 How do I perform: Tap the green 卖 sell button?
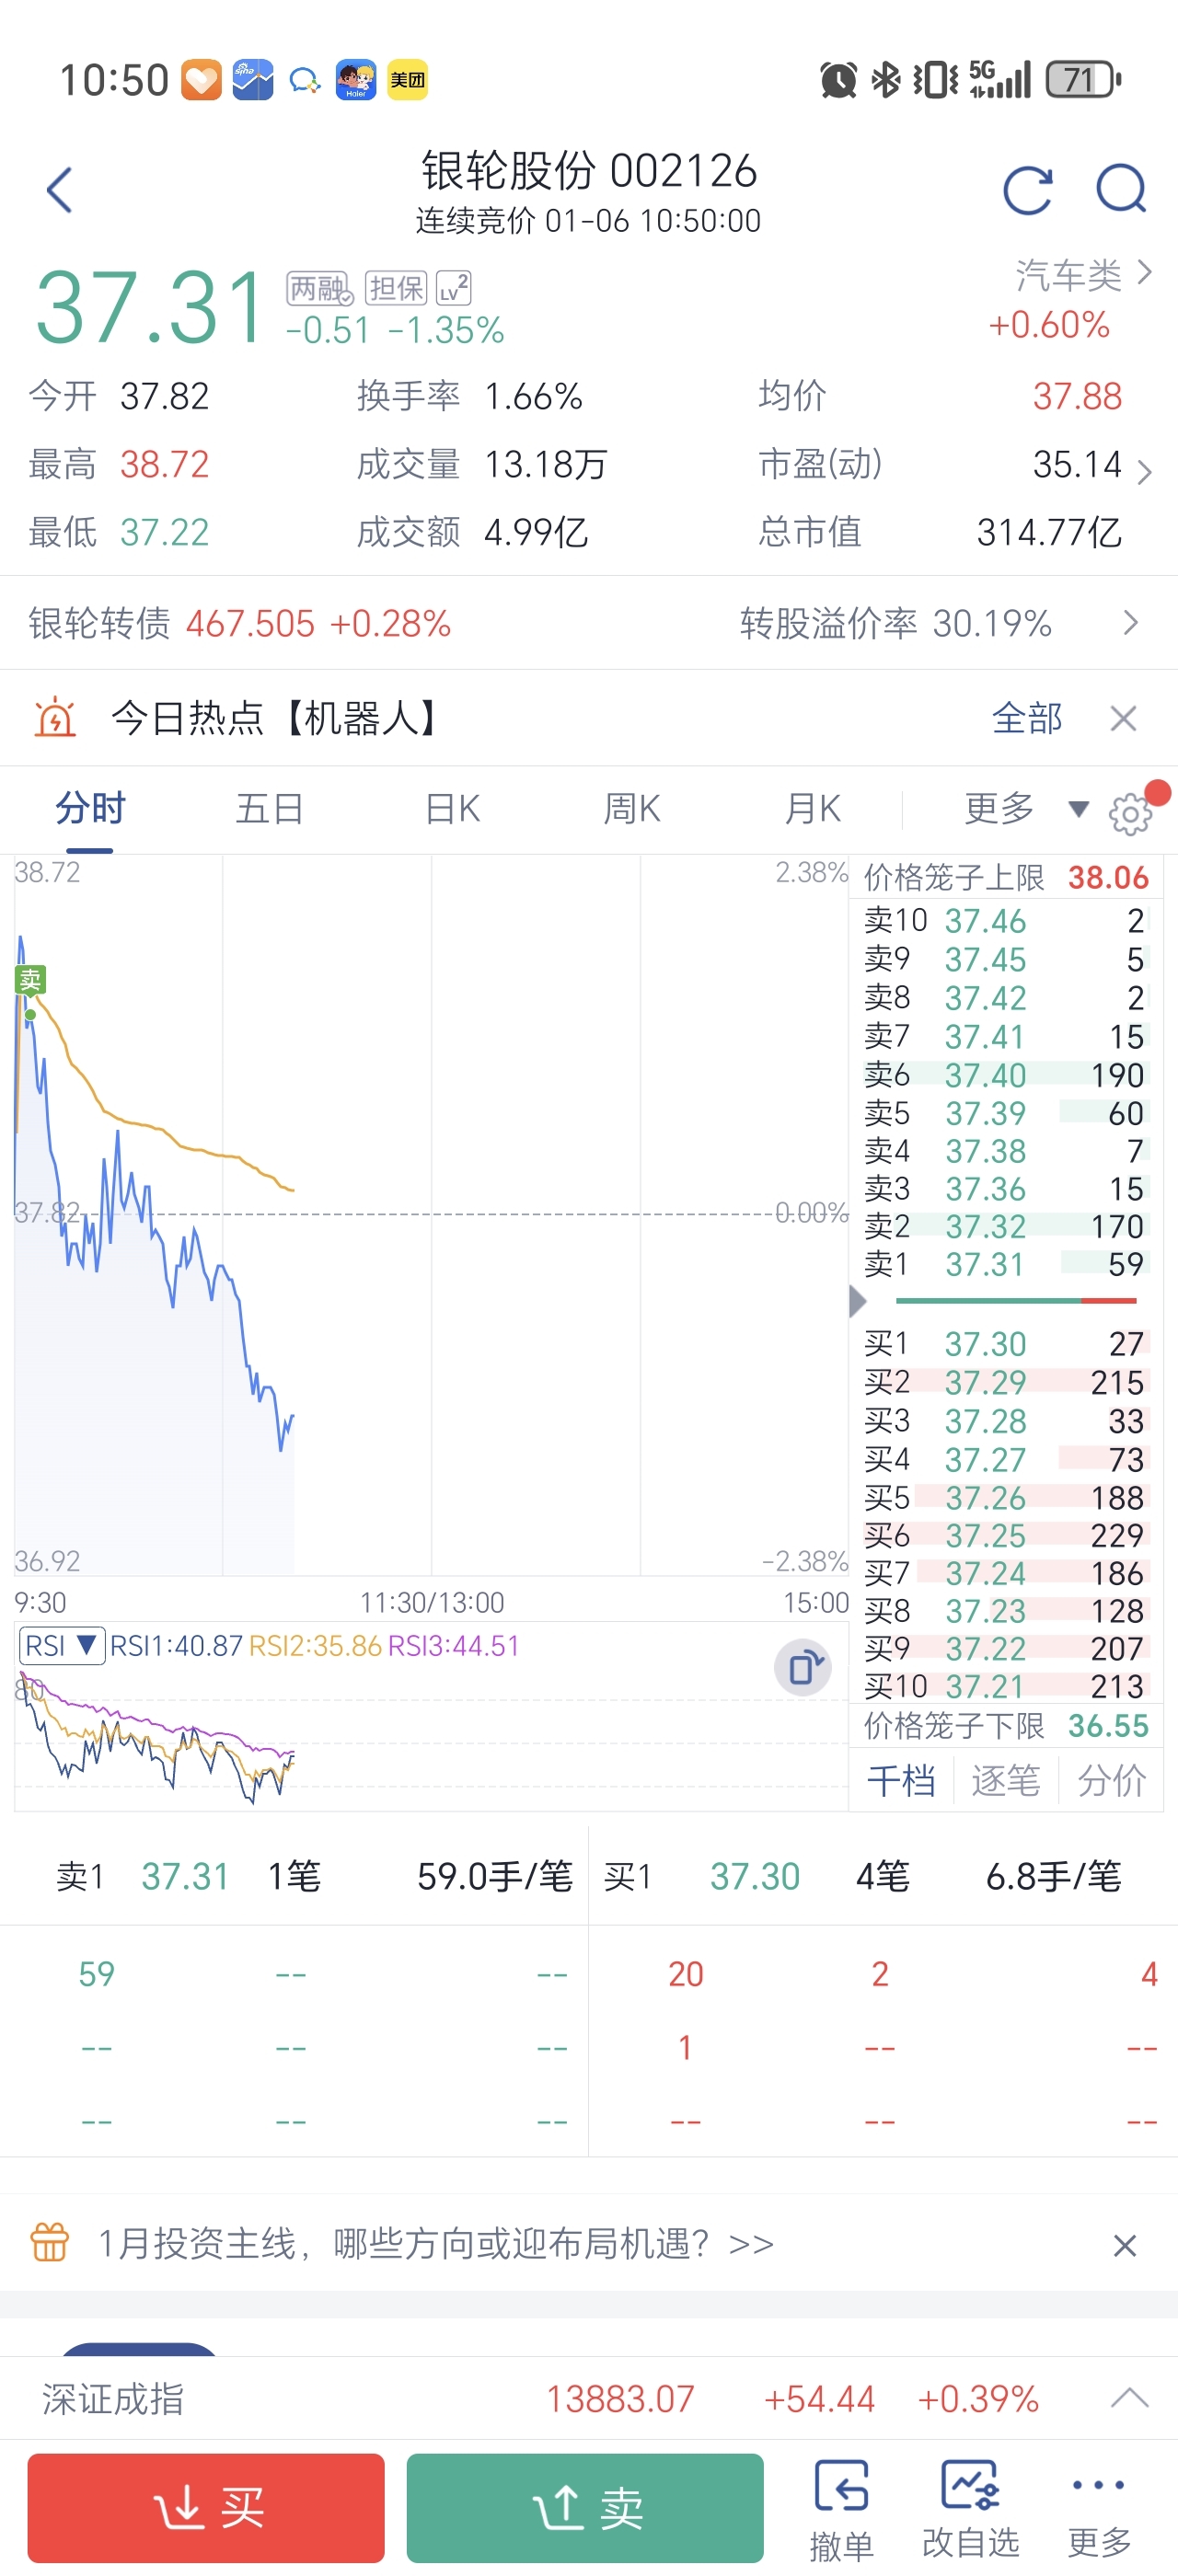[x=585, y=2508]
